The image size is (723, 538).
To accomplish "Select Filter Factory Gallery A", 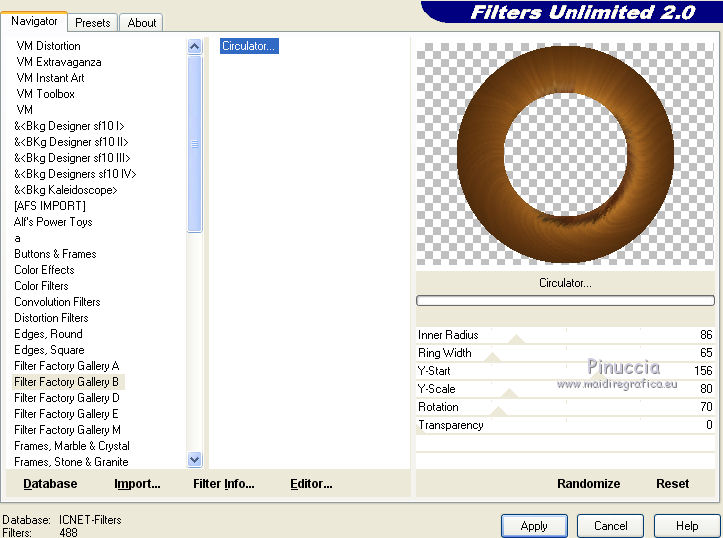I will tap(67, 366).
